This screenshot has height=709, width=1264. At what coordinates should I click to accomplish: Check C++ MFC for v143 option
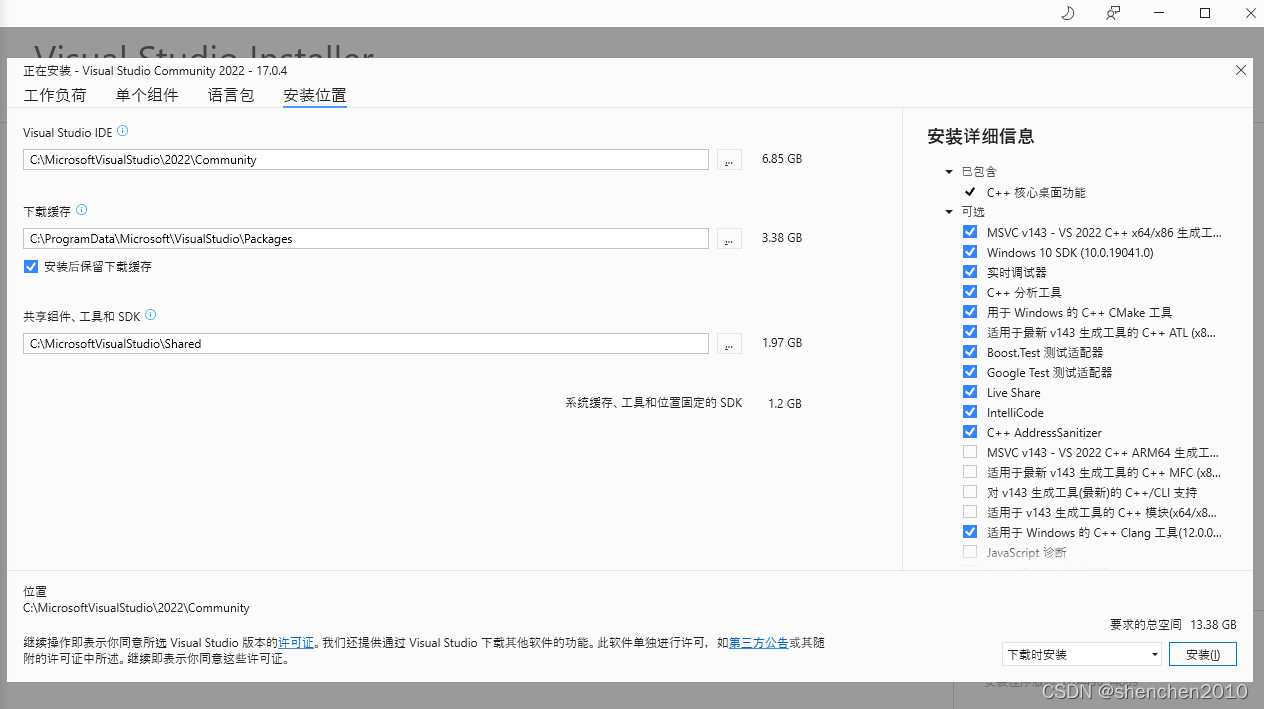970,472
